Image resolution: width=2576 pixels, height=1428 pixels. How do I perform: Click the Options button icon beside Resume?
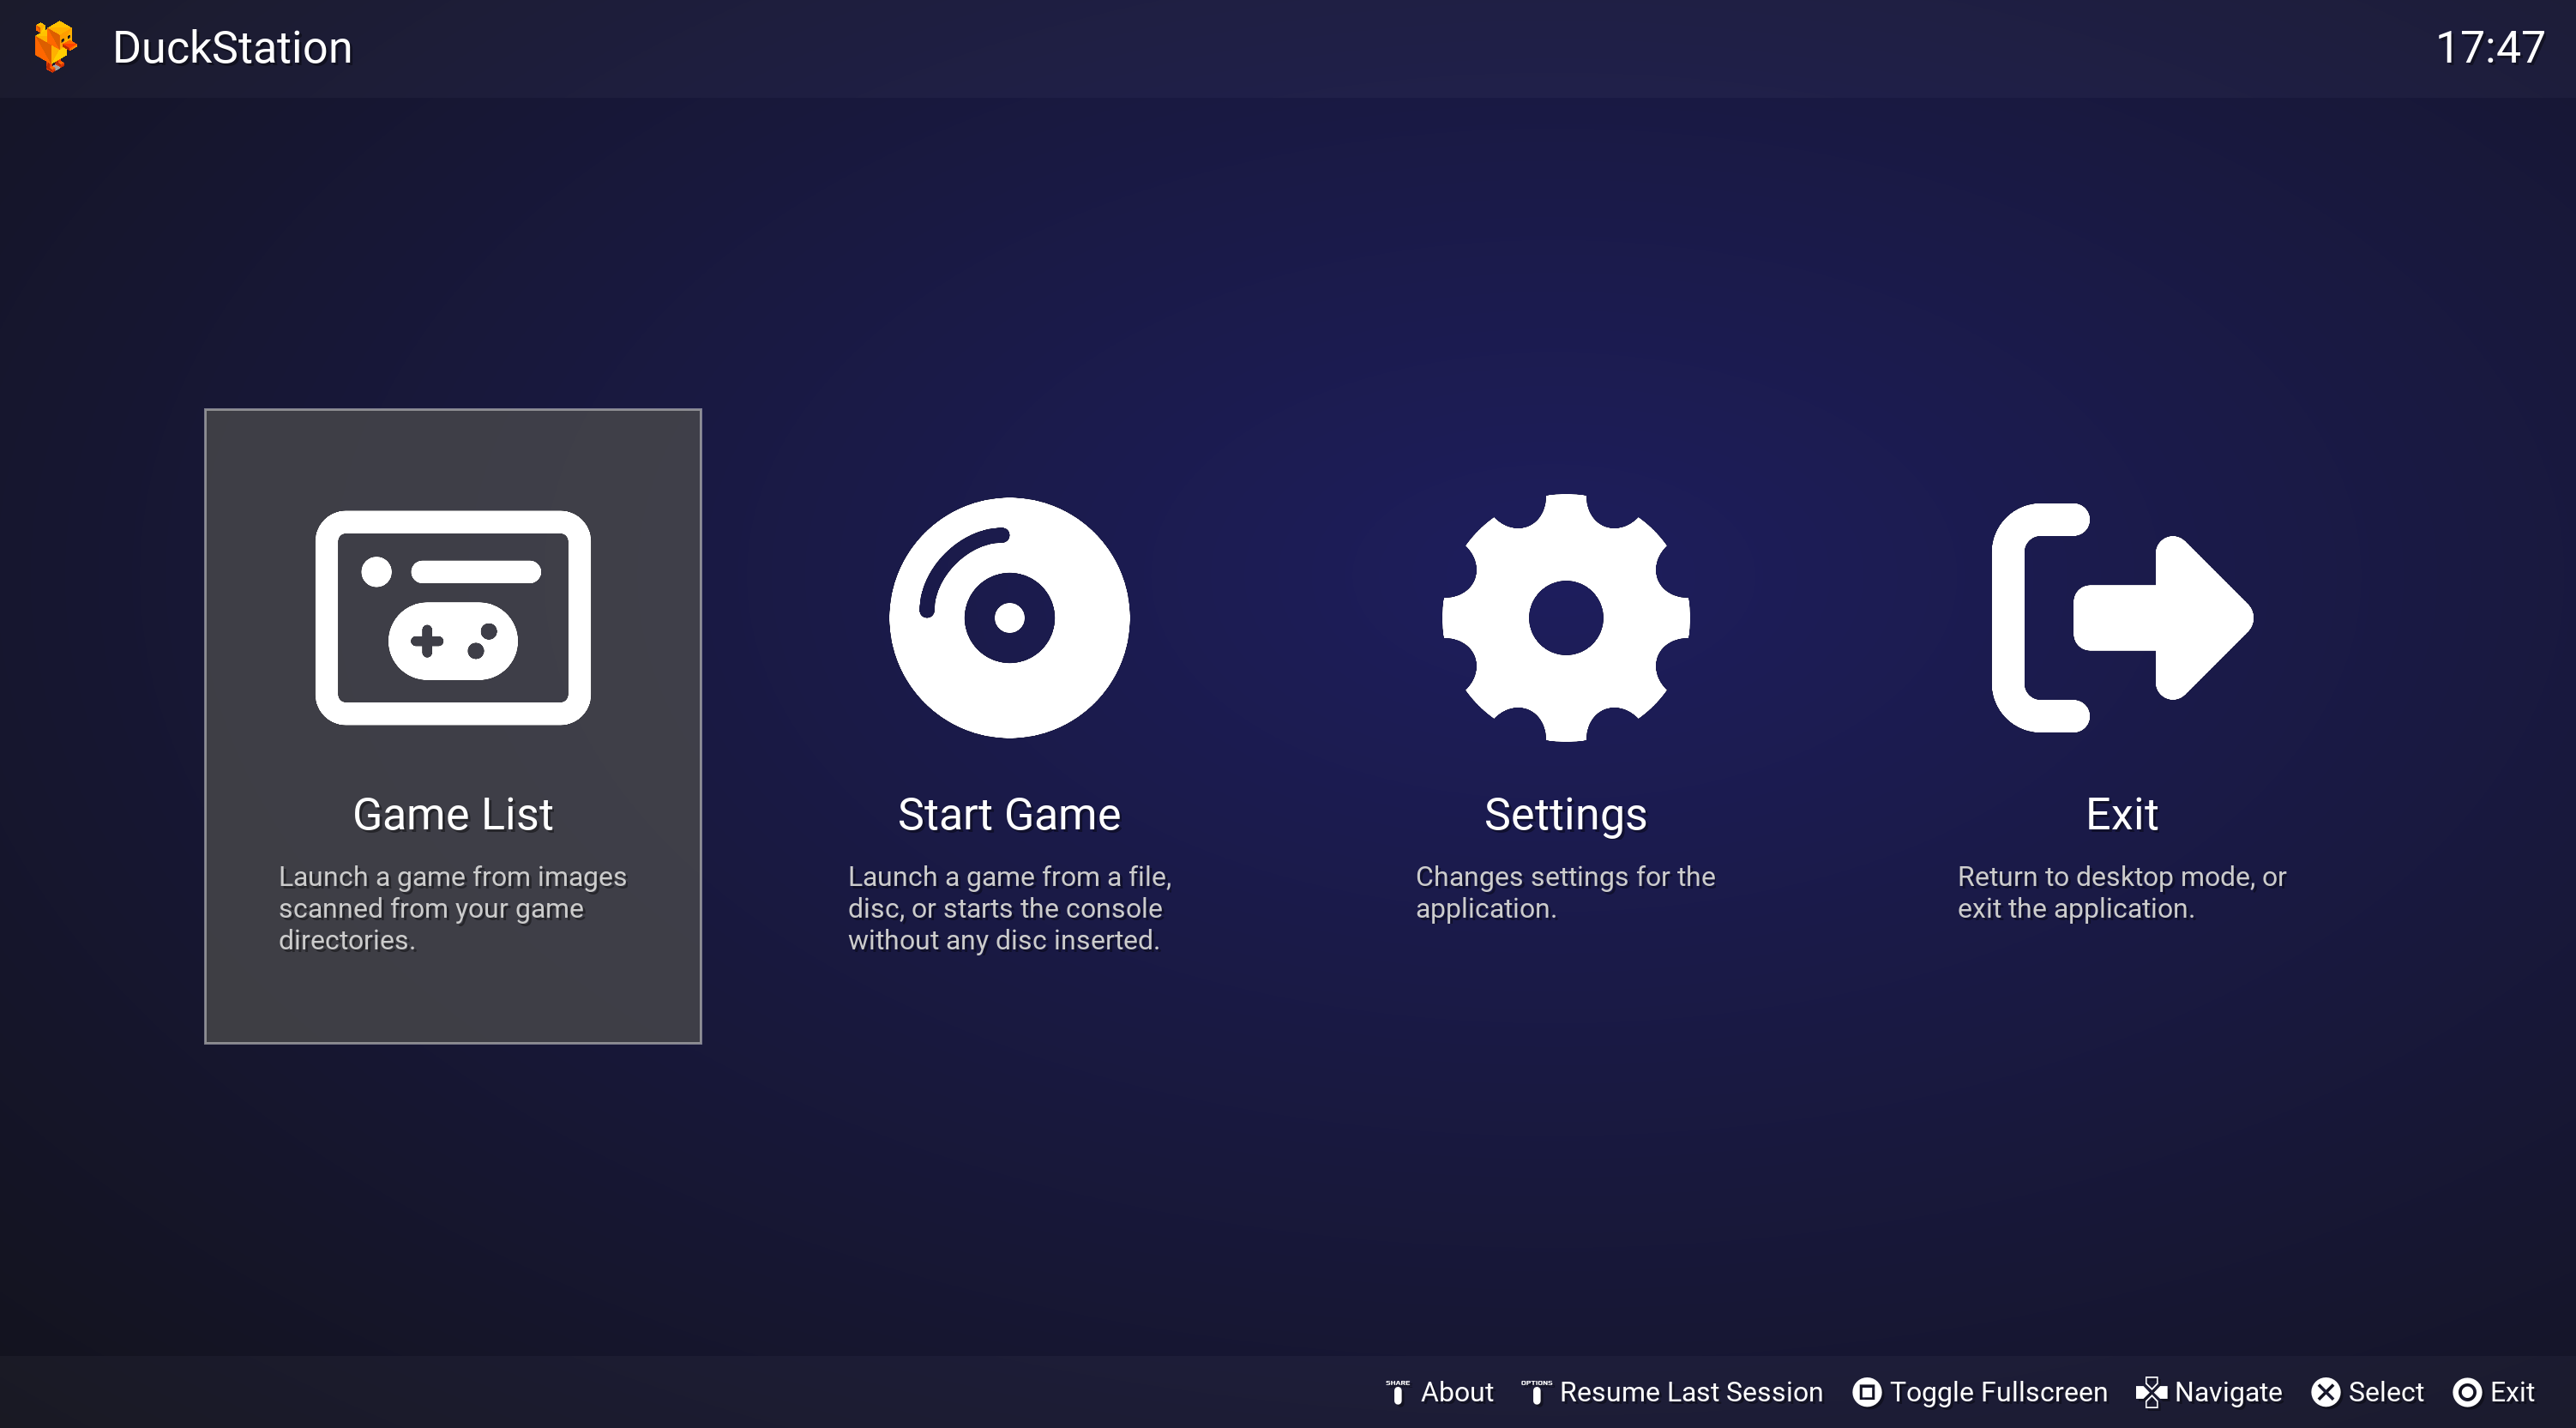coord(1536,1391)
